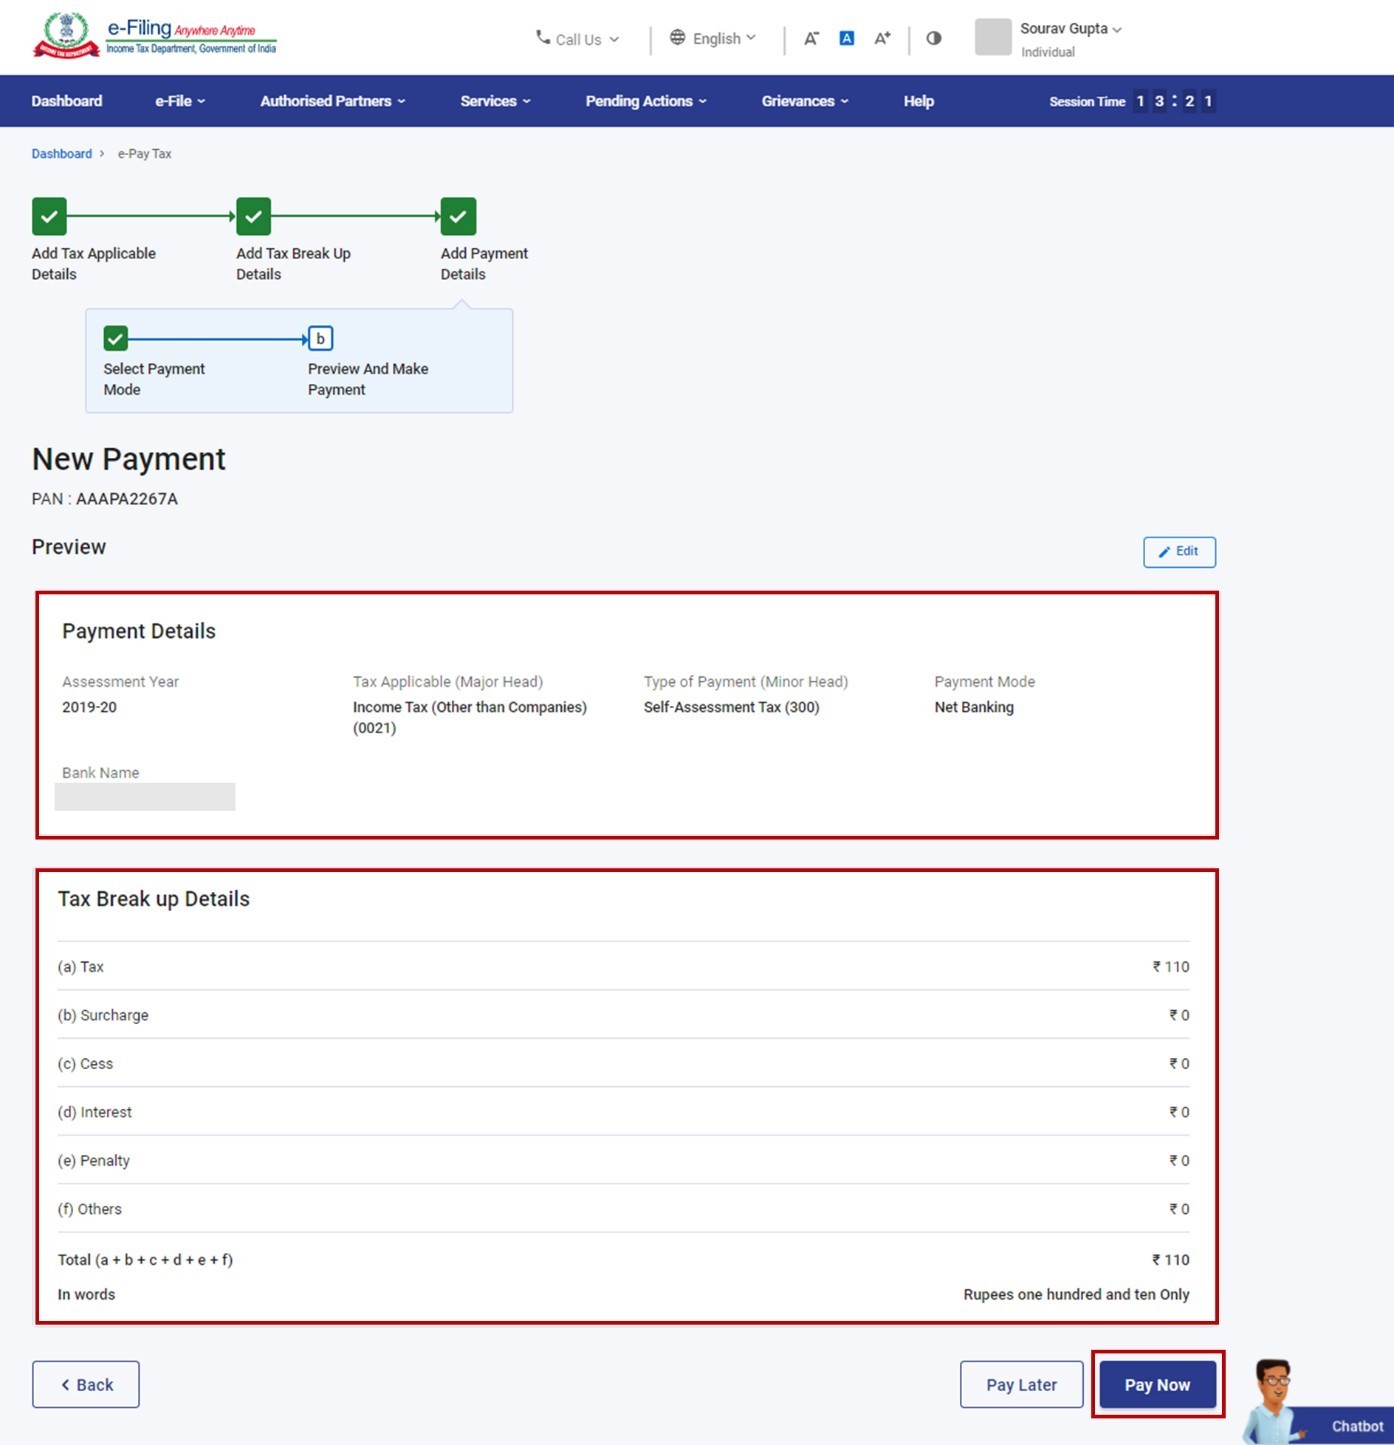
Task: Go to the Dashboard menu item
Action: [x=66, y=101]
